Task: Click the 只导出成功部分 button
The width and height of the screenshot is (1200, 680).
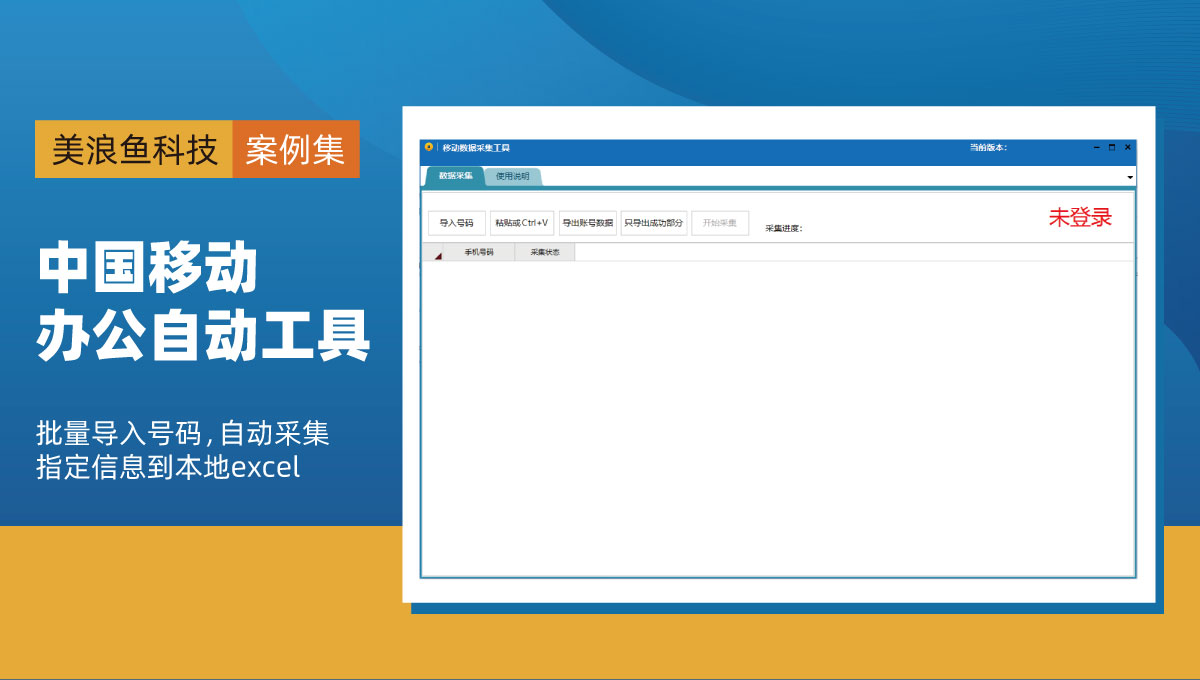Action: (x=654, y=221)
